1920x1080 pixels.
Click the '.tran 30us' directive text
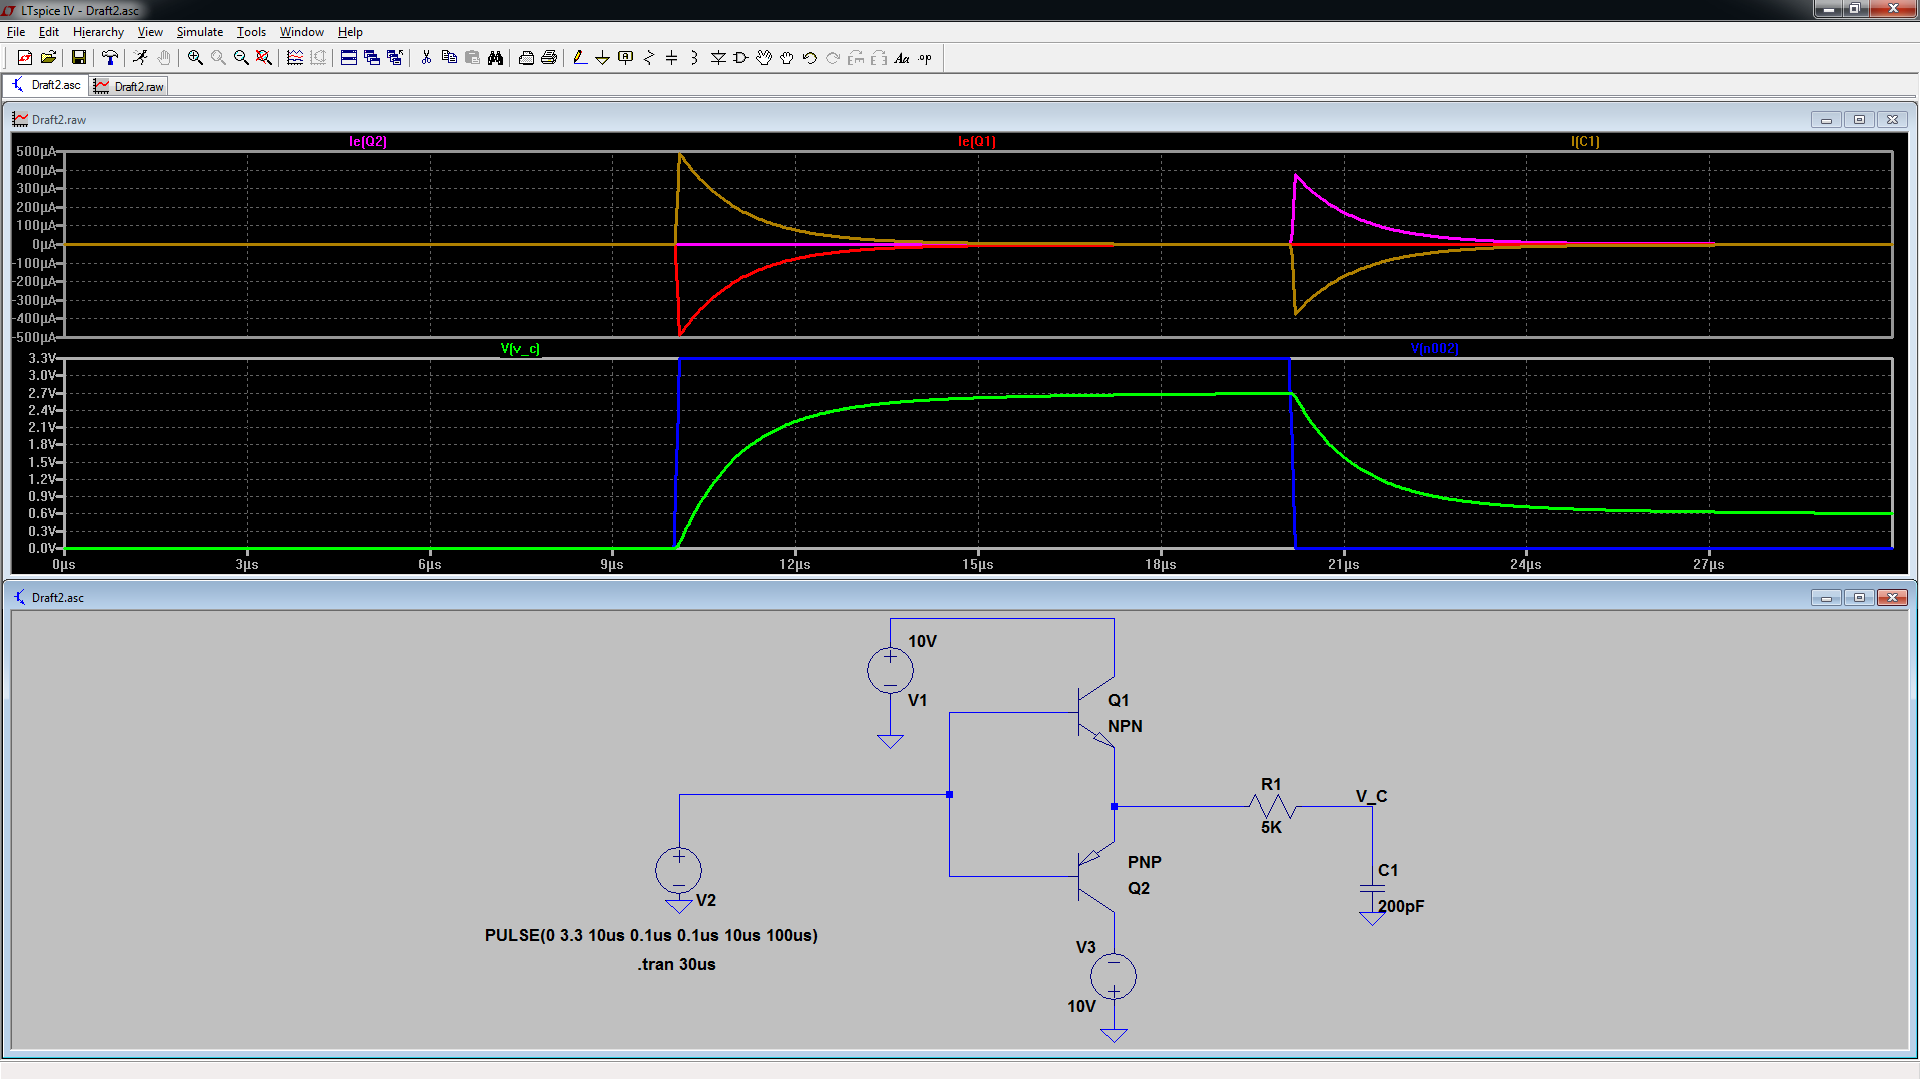[x=677, y=964]
